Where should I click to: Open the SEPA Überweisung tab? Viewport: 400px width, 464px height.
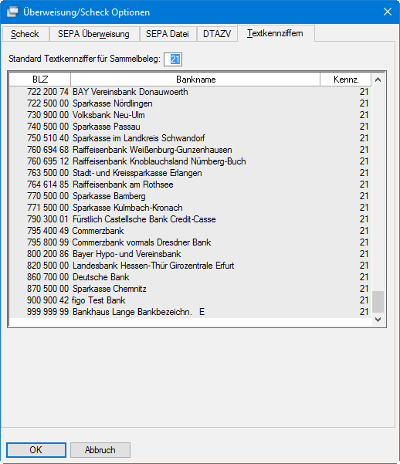[x=94, y=34]
